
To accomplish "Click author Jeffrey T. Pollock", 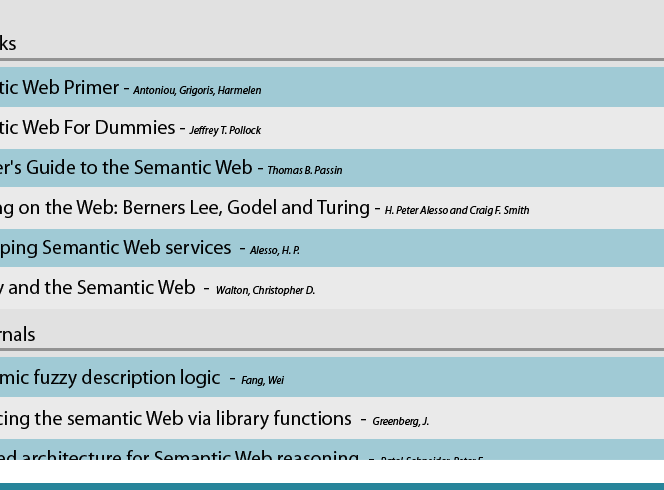I will click(225, 131).
